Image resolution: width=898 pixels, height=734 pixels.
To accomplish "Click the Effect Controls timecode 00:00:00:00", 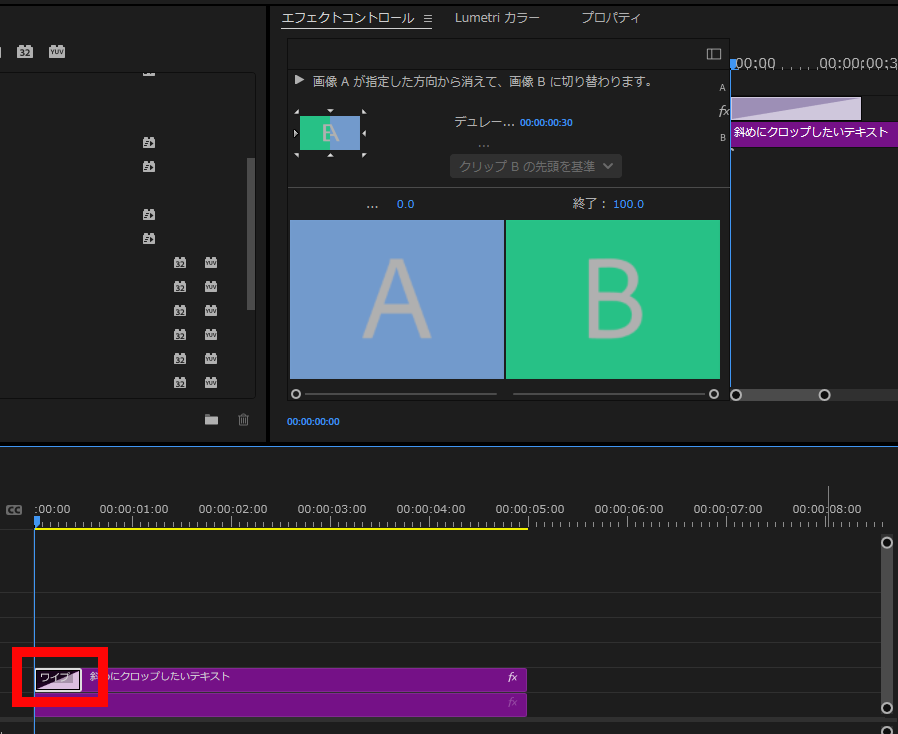I will click(313, 421).
